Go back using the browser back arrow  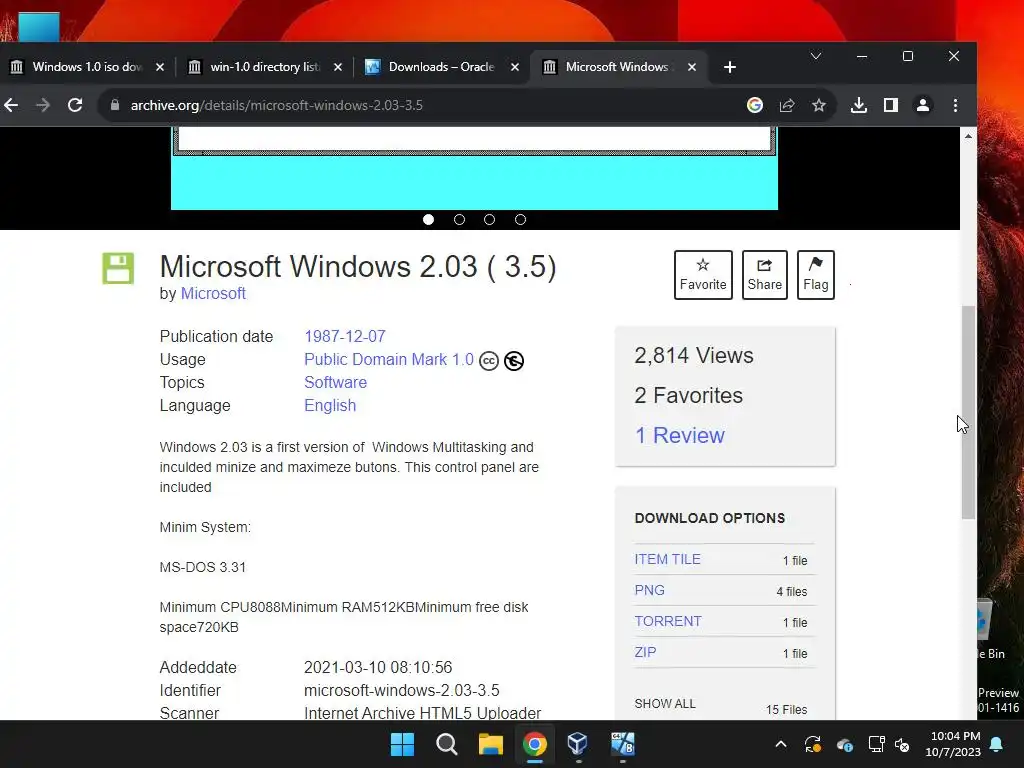pyautogui.click(x=11, y=105)
